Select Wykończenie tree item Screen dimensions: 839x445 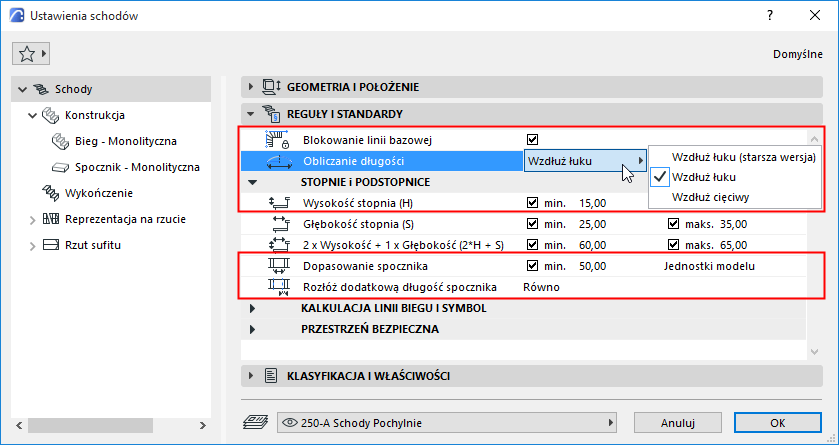click(98, 193)
